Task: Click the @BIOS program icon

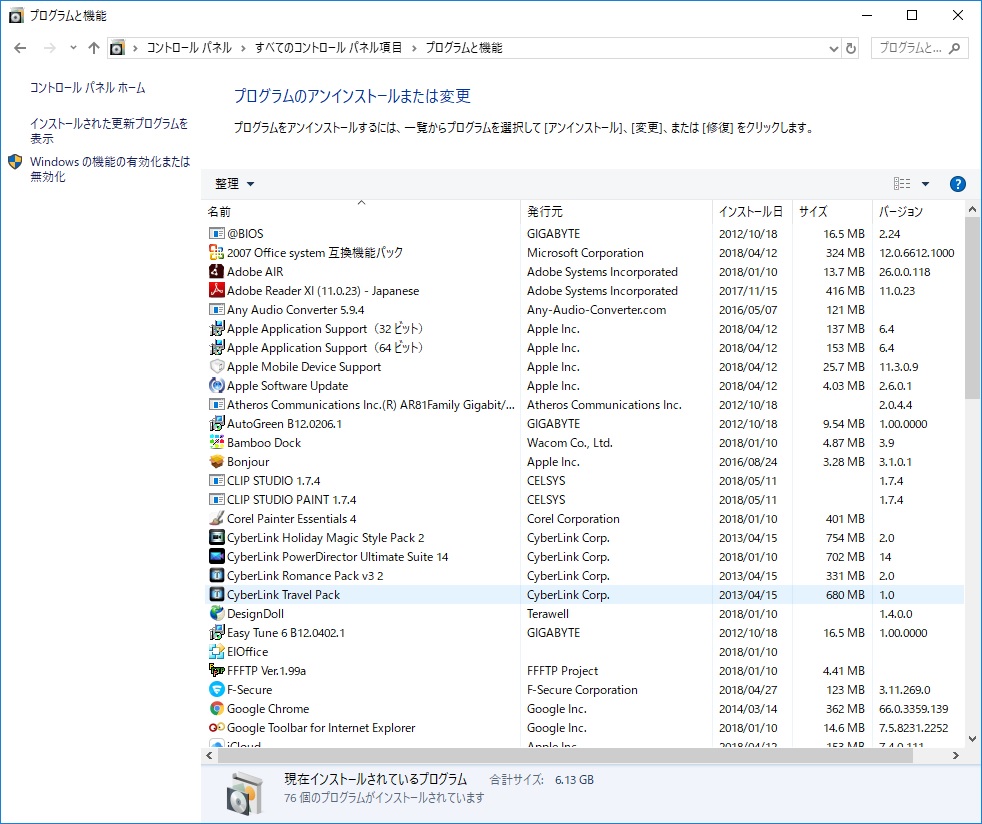Action: pyautogui.click(x=217, y=234)
